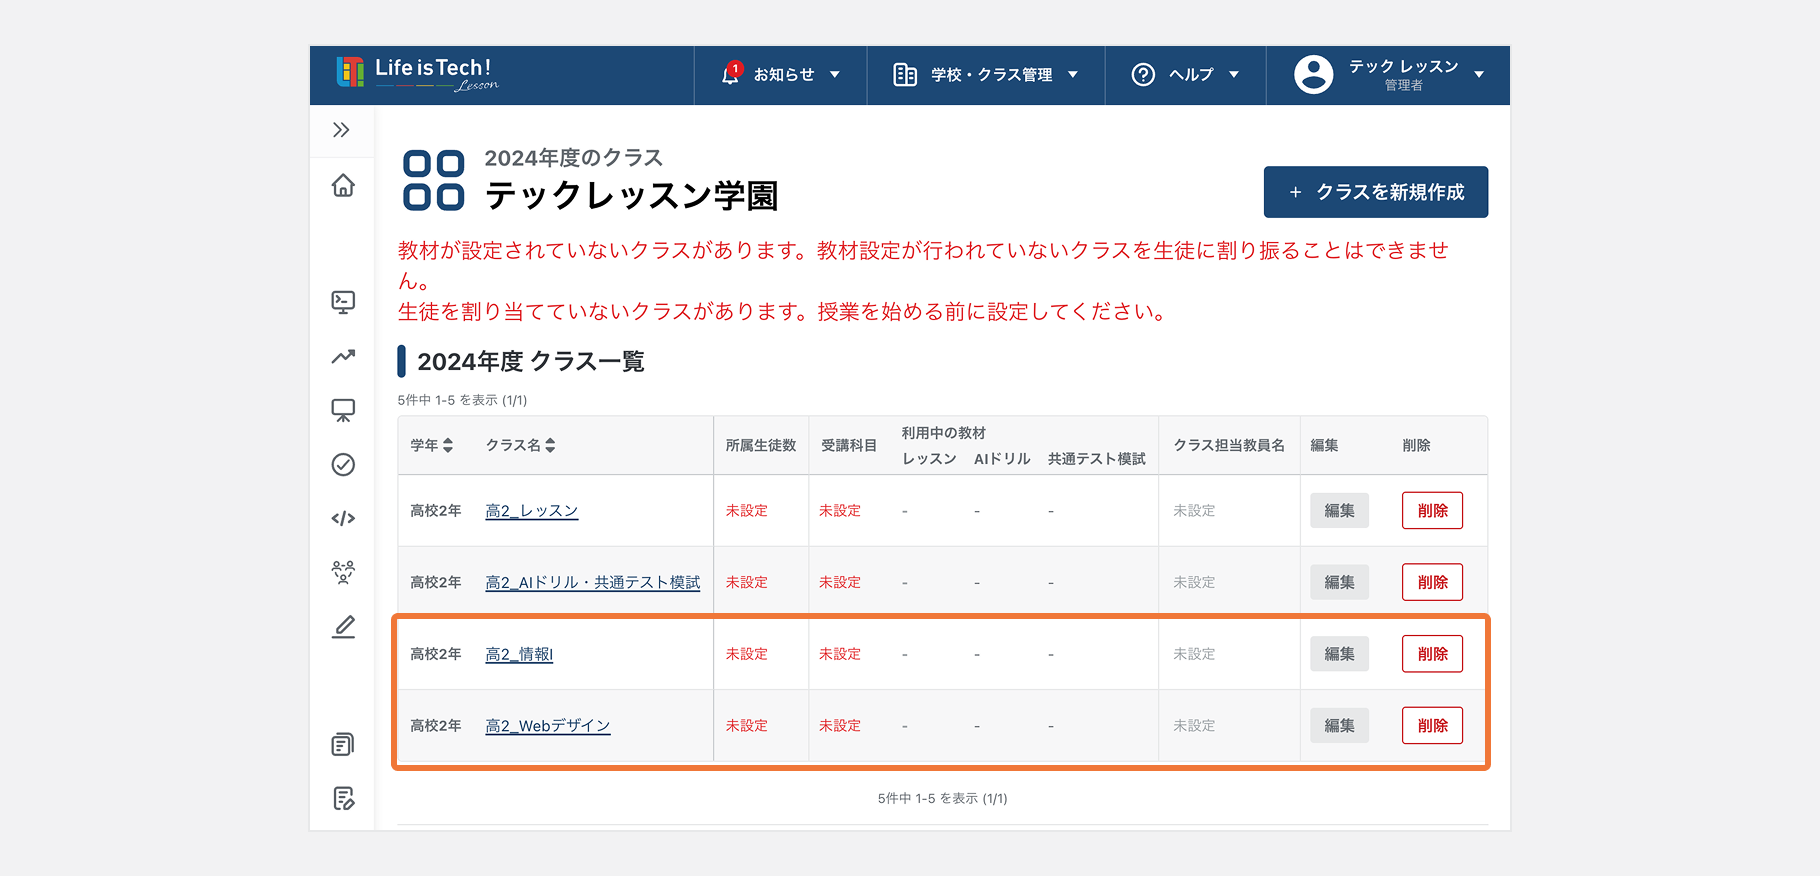Click 共通テスト模試 sub-header
The height and width of the screenshot is (876, 1820).
coord(1097,459)
